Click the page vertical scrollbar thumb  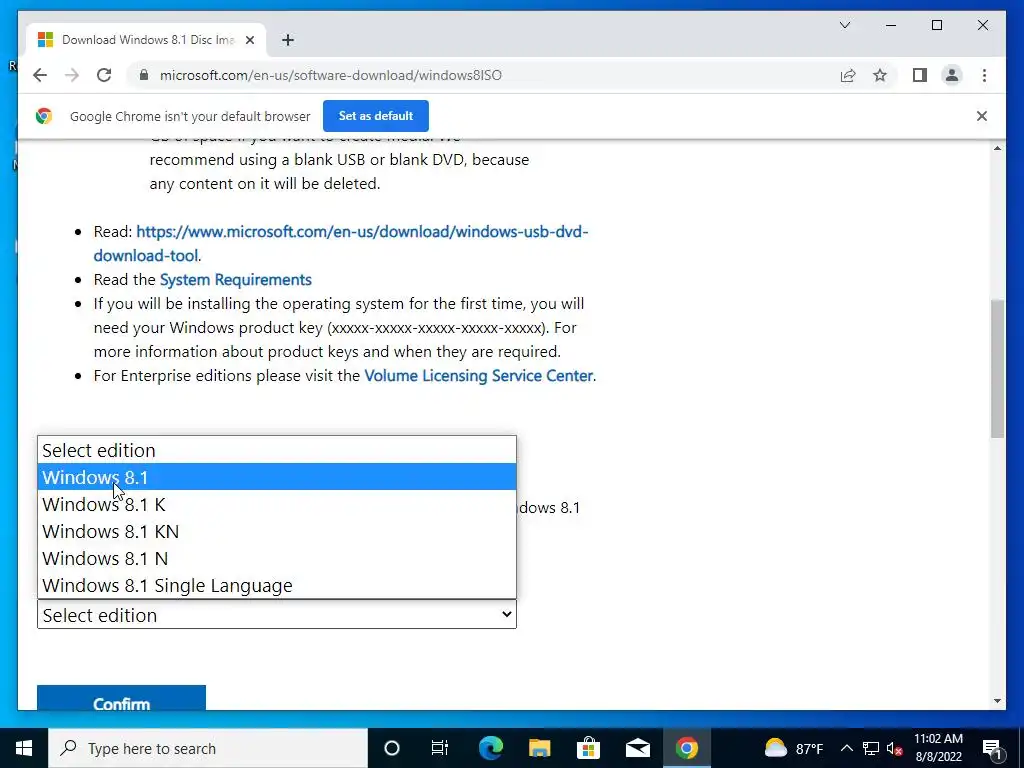[997, 368]
